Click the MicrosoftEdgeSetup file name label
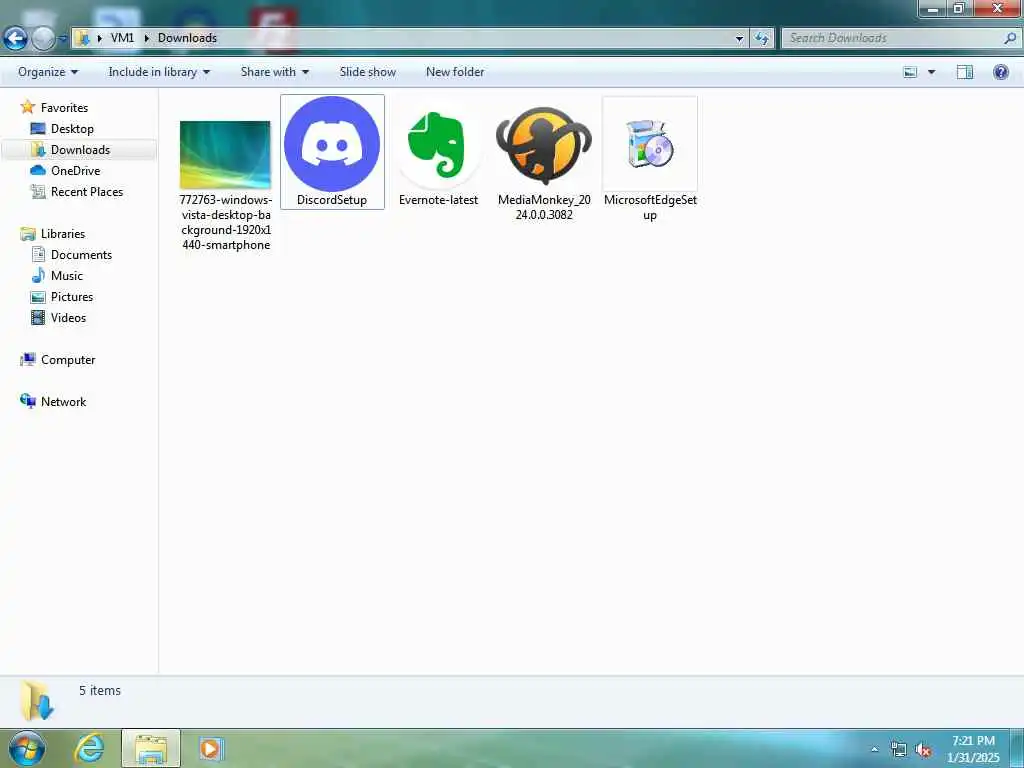This screenshot has width=1024, height=768. click(650, 207)
